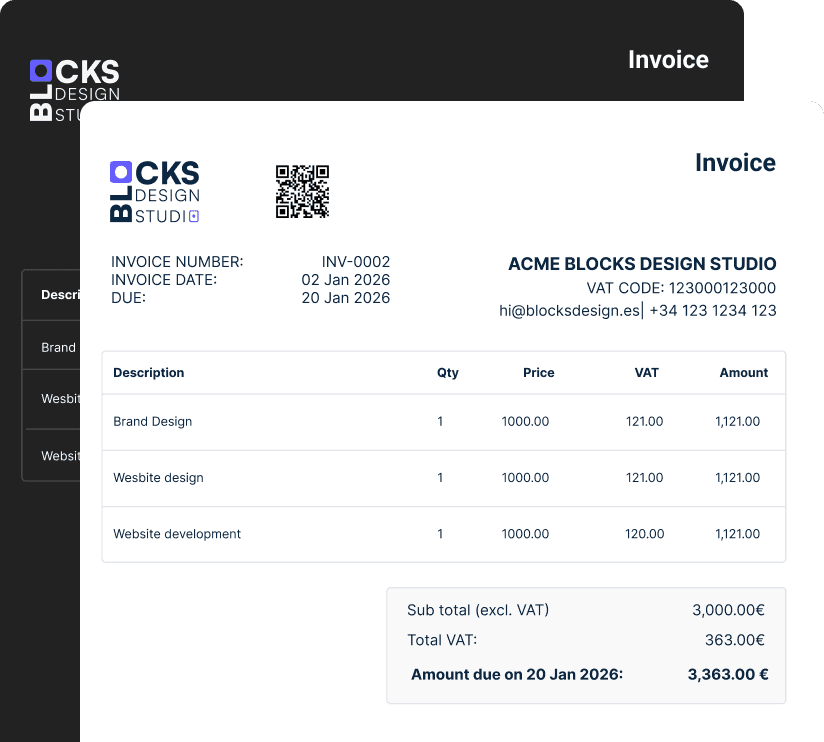Click the amount in Website development row
824x742 pixels.
[x=737, y=534]
